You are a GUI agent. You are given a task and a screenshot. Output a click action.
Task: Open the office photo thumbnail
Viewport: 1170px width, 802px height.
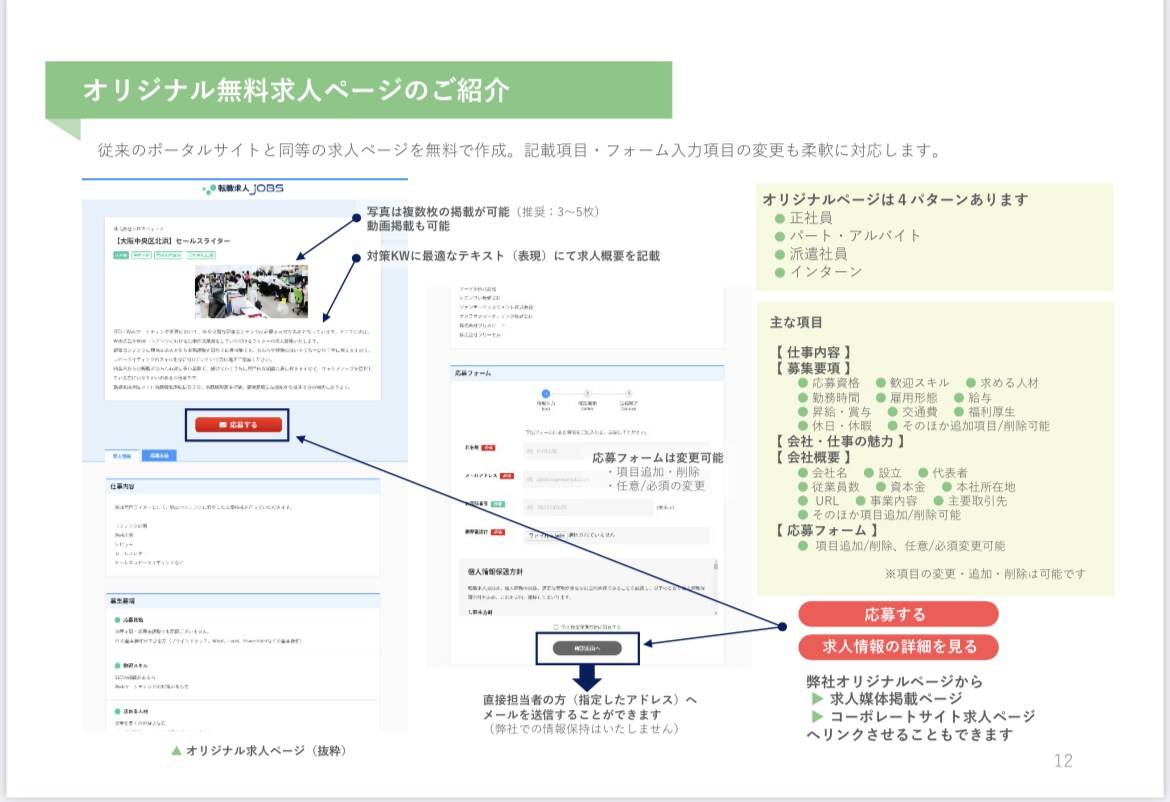pyautogui.click(x=251, y=291)
